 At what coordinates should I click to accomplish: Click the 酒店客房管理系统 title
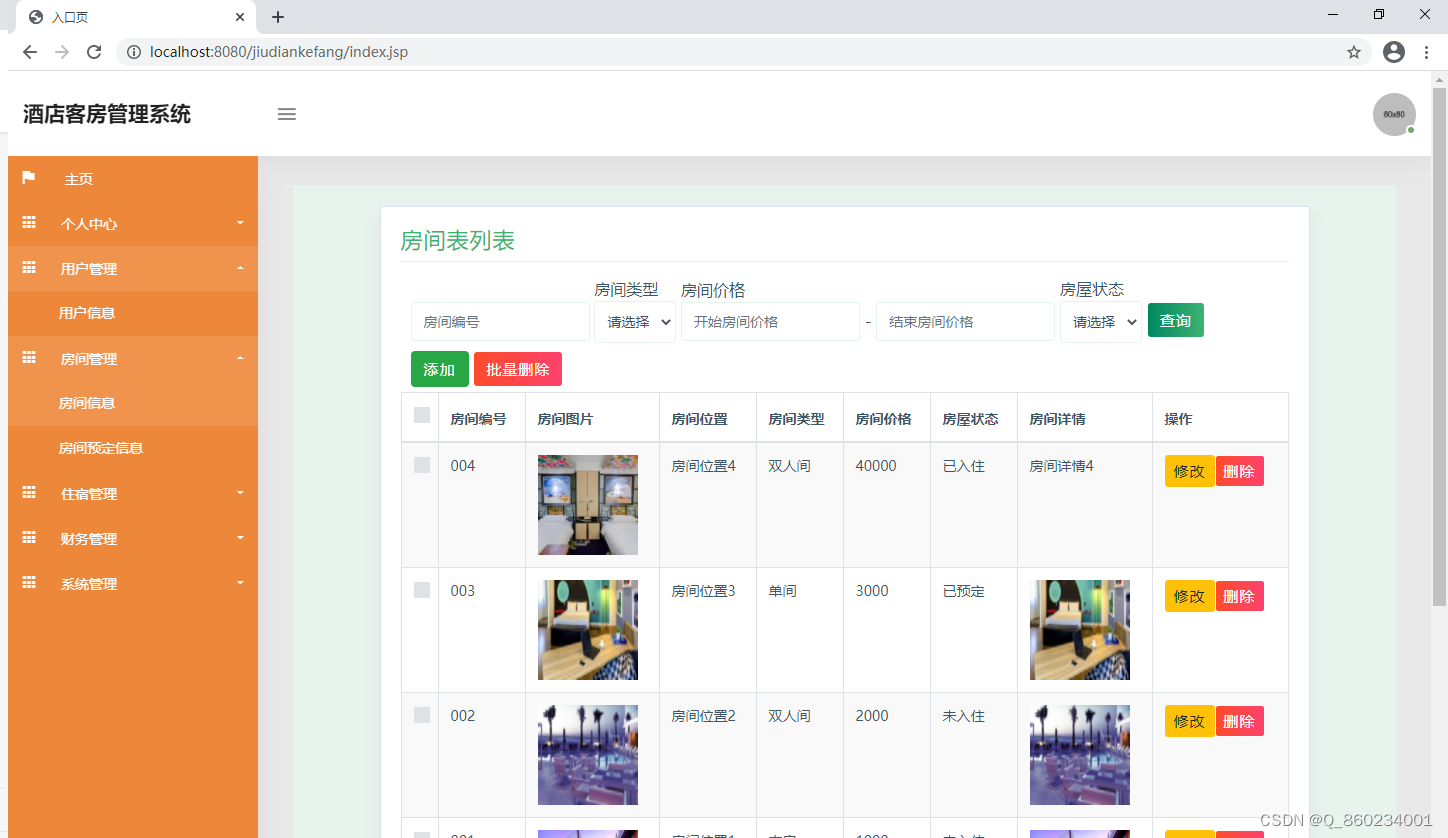107,114
